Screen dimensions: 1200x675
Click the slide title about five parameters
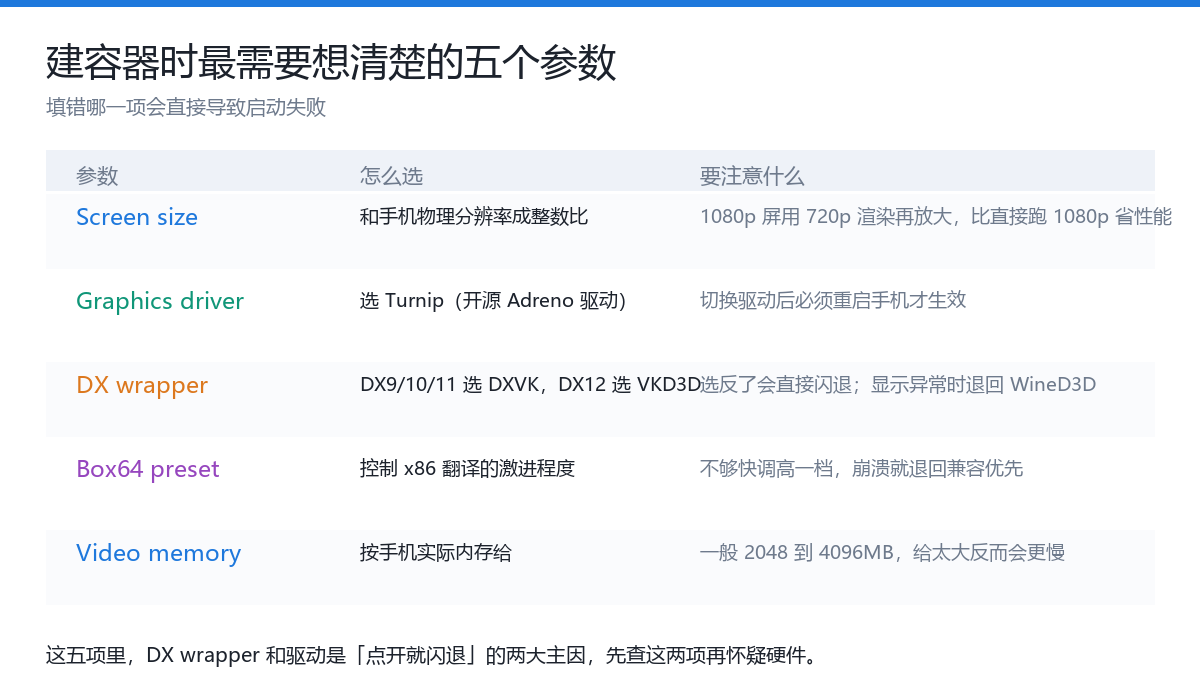331,62
